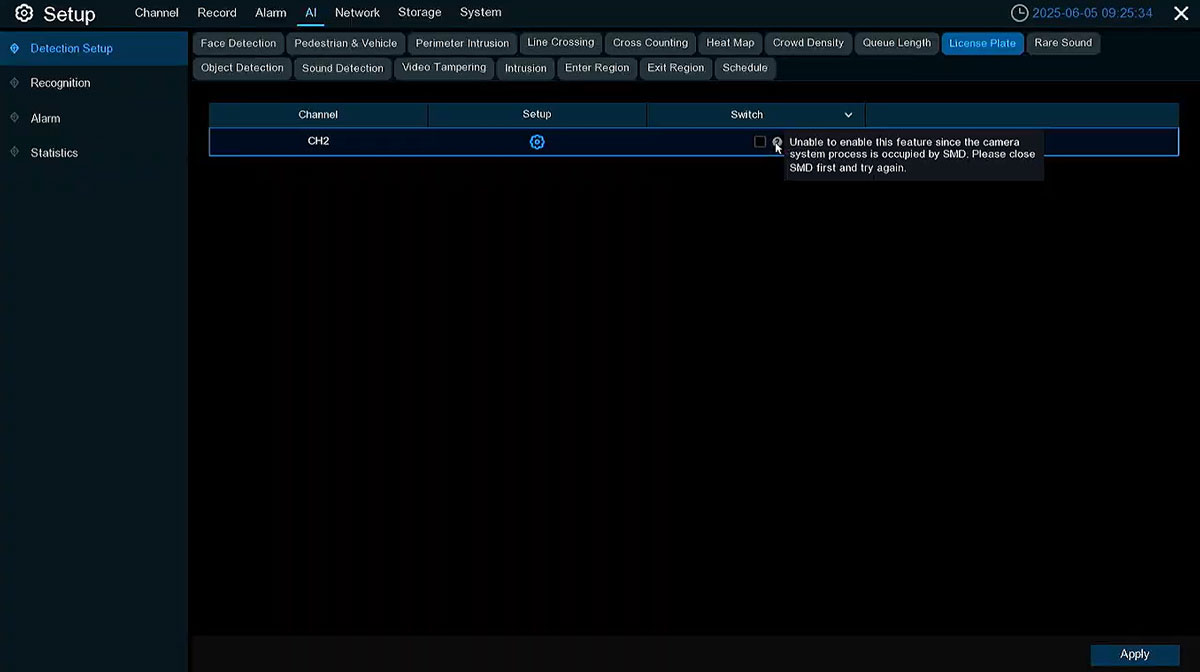The width and height of the screenshot is (1200, 672).
Task: Click the Recognition sidebar diamond icon
Action: 15,83
